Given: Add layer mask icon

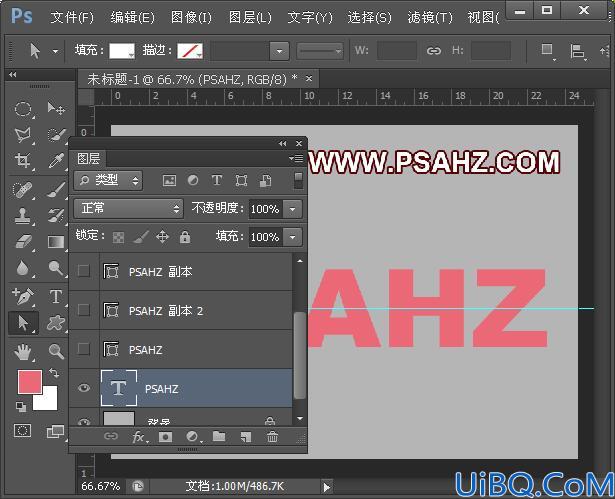Looking at the screenshot, I should pyautogui.click(x=166, y=437).
